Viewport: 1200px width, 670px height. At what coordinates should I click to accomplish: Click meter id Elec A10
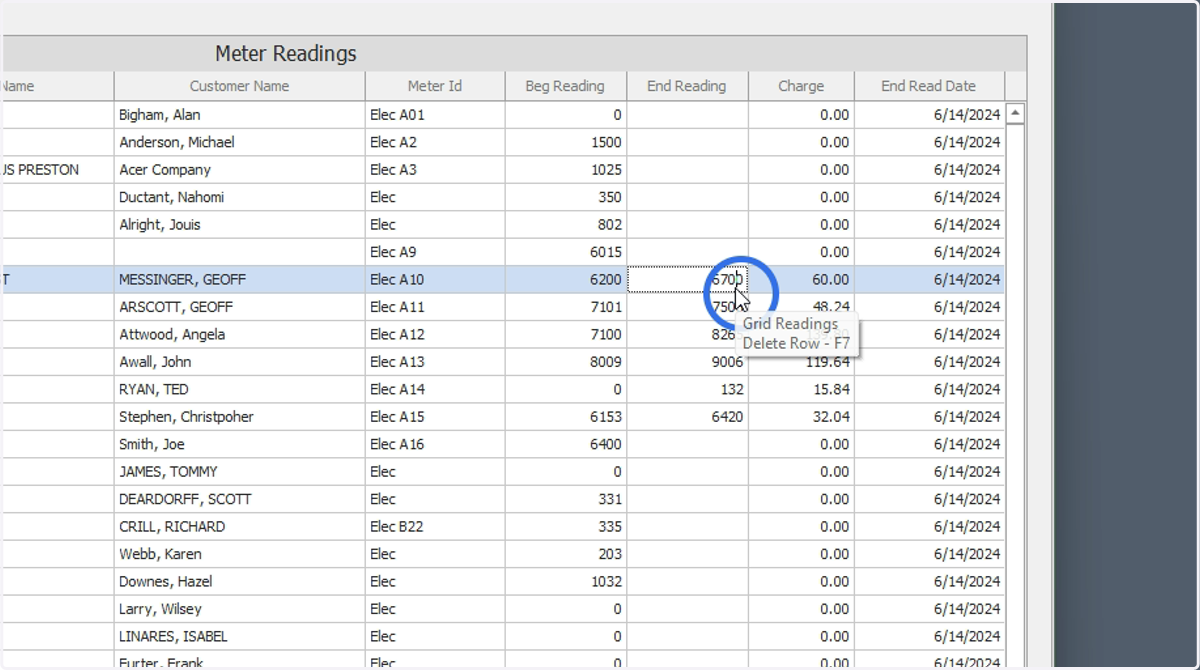(x=397, y=280)
